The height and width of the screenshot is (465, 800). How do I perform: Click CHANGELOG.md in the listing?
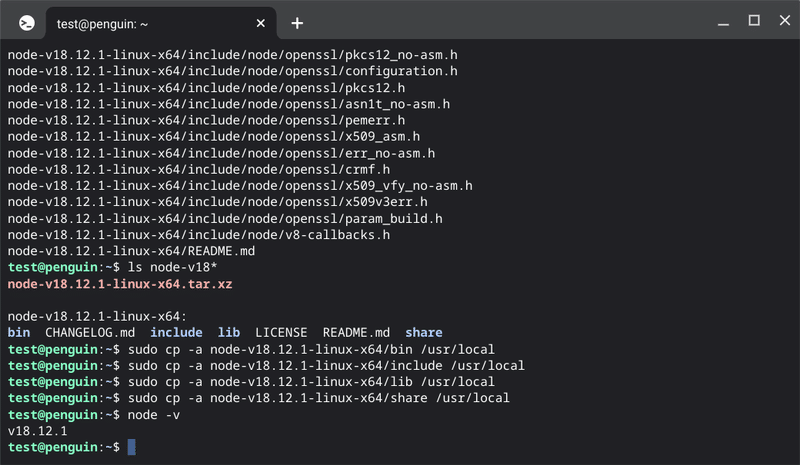click(x=90, y=333)
